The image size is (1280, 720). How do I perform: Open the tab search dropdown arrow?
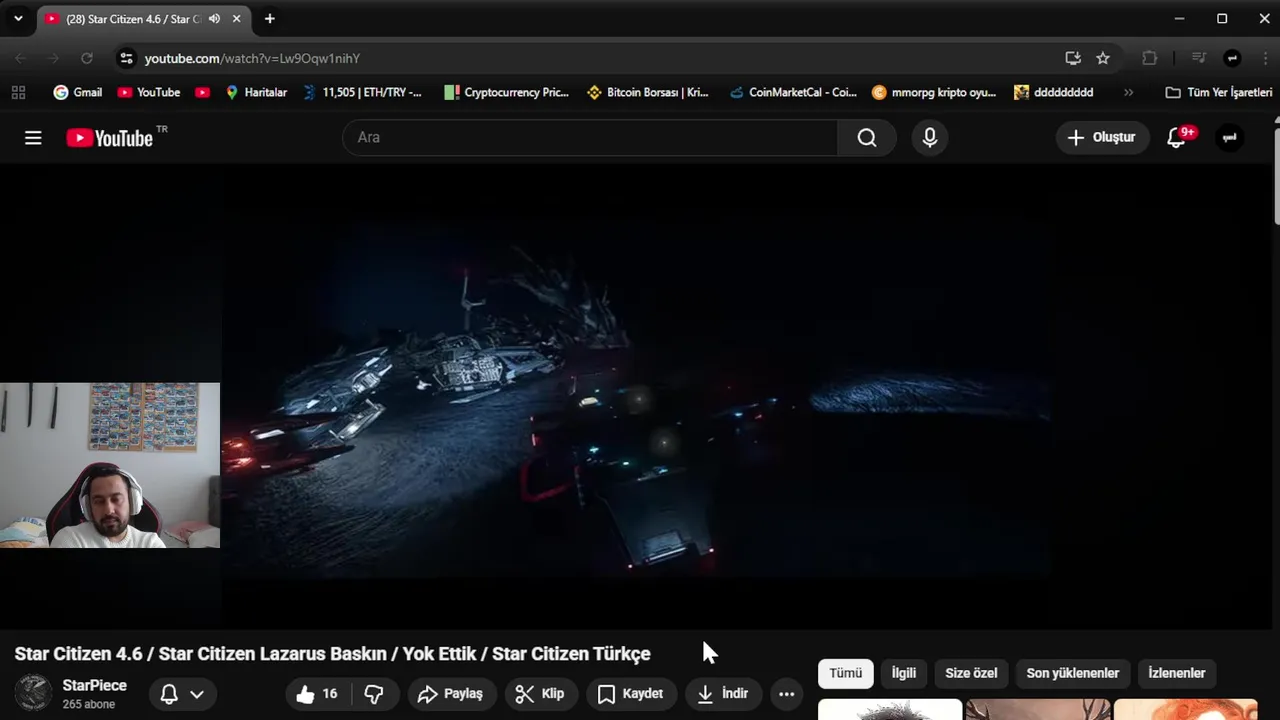[x=18, y=19]
